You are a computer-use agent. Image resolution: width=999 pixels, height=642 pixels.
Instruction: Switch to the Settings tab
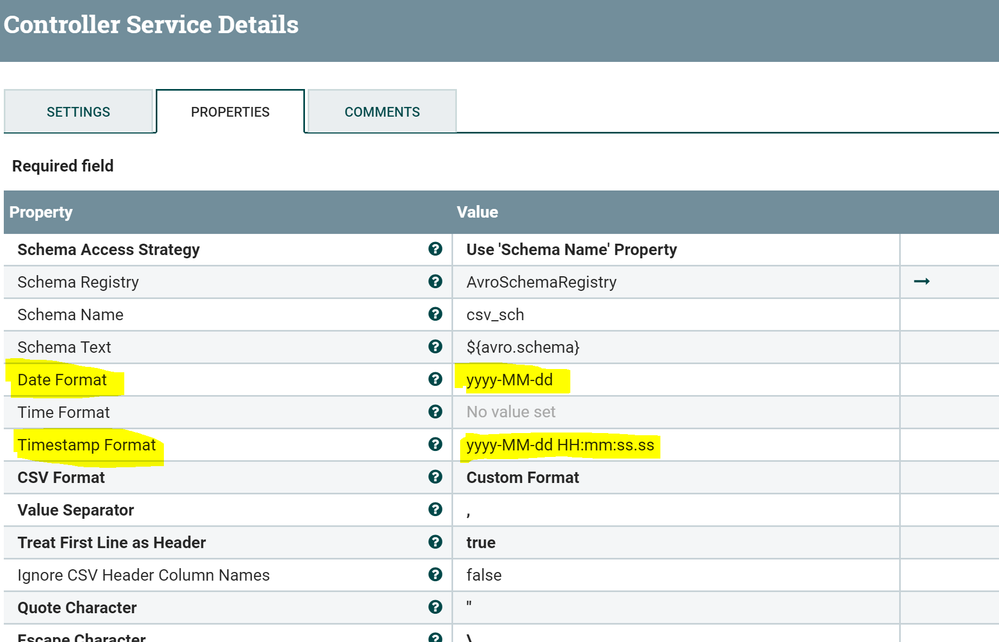(78, 112)
